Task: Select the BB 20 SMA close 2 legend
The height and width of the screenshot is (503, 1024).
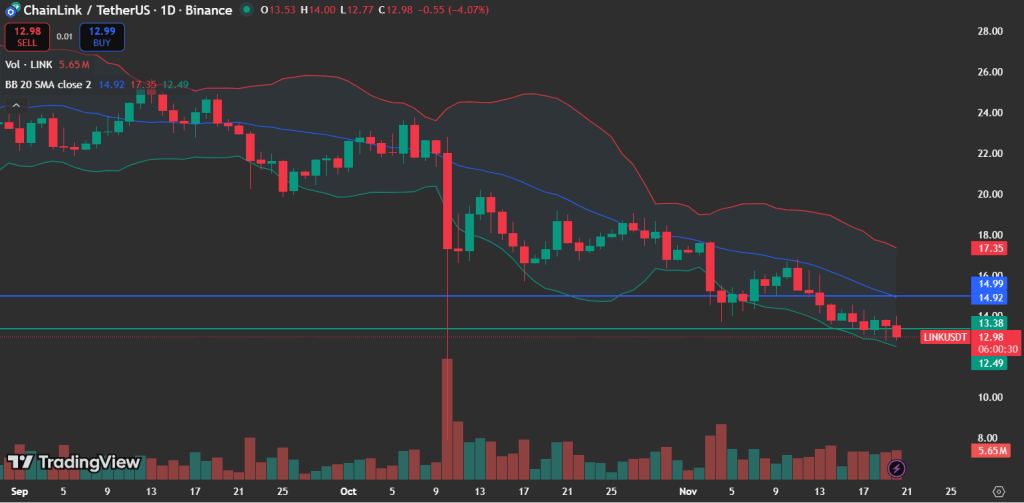Action: tap(48, 84)
